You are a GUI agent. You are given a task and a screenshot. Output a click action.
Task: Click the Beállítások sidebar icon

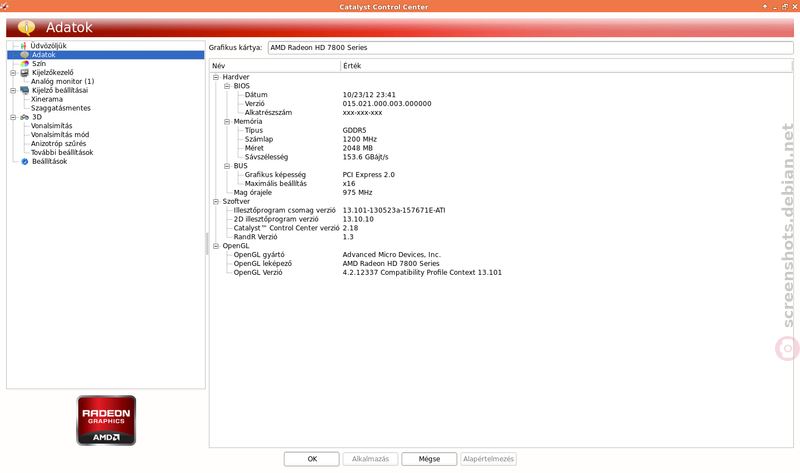click(24, 161)
